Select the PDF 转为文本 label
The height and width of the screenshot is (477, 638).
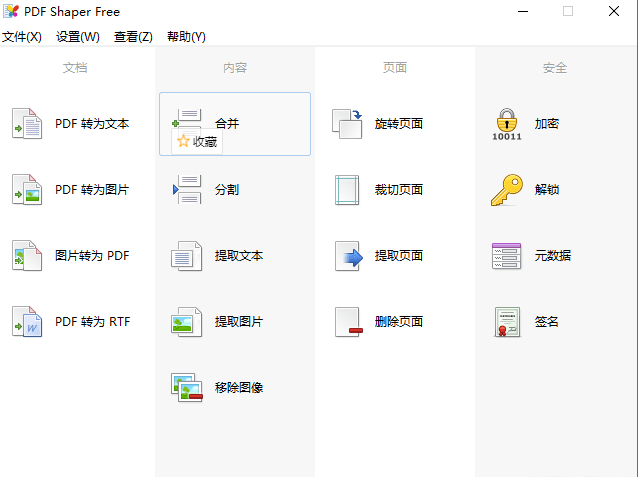(92, 123)
